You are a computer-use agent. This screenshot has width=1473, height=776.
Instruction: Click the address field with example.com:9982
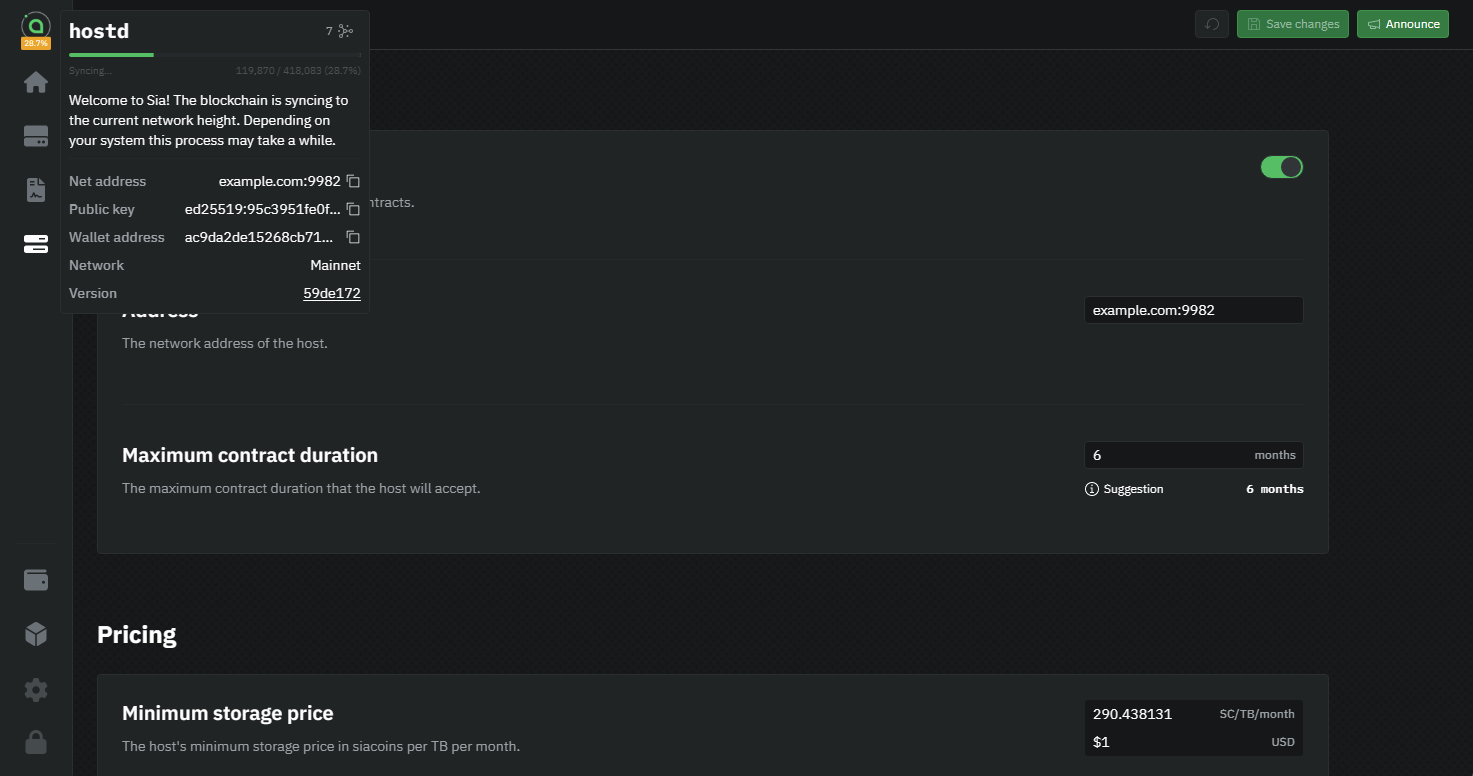click(1193, 310)
